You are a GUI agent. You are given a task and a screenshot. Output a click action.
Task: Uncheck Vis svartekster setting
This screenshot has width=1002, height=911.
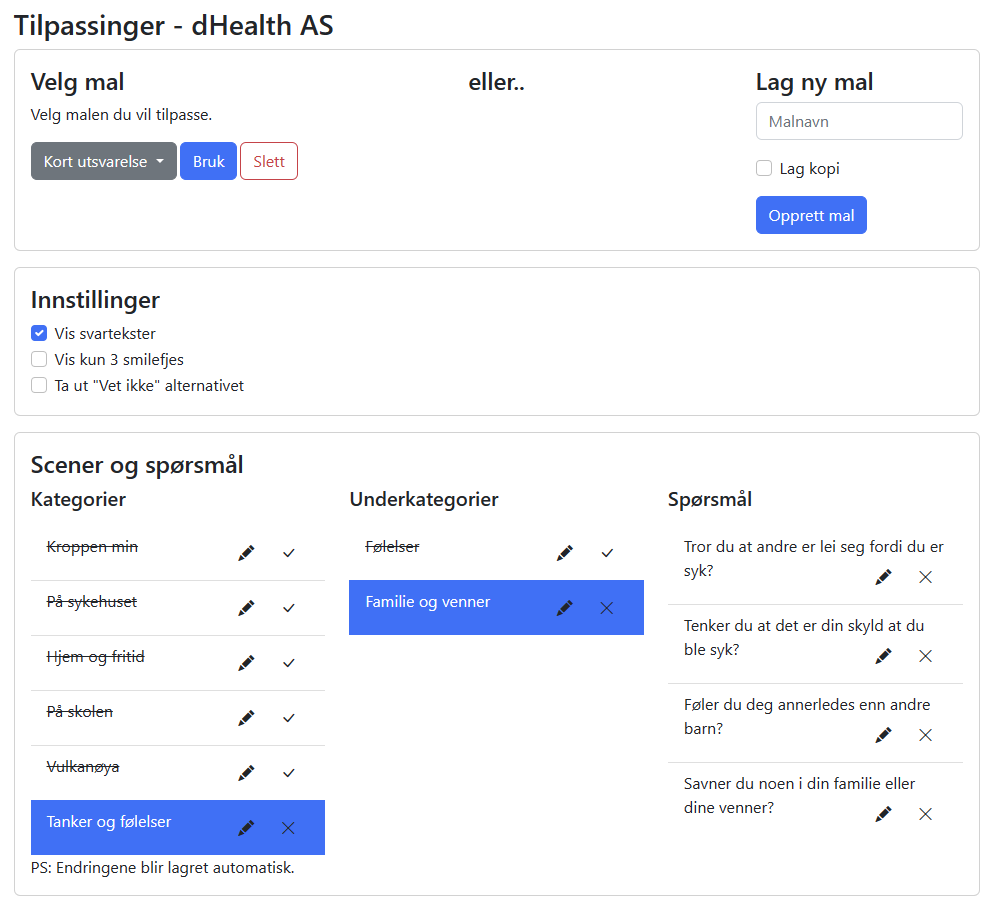(39, 334)
